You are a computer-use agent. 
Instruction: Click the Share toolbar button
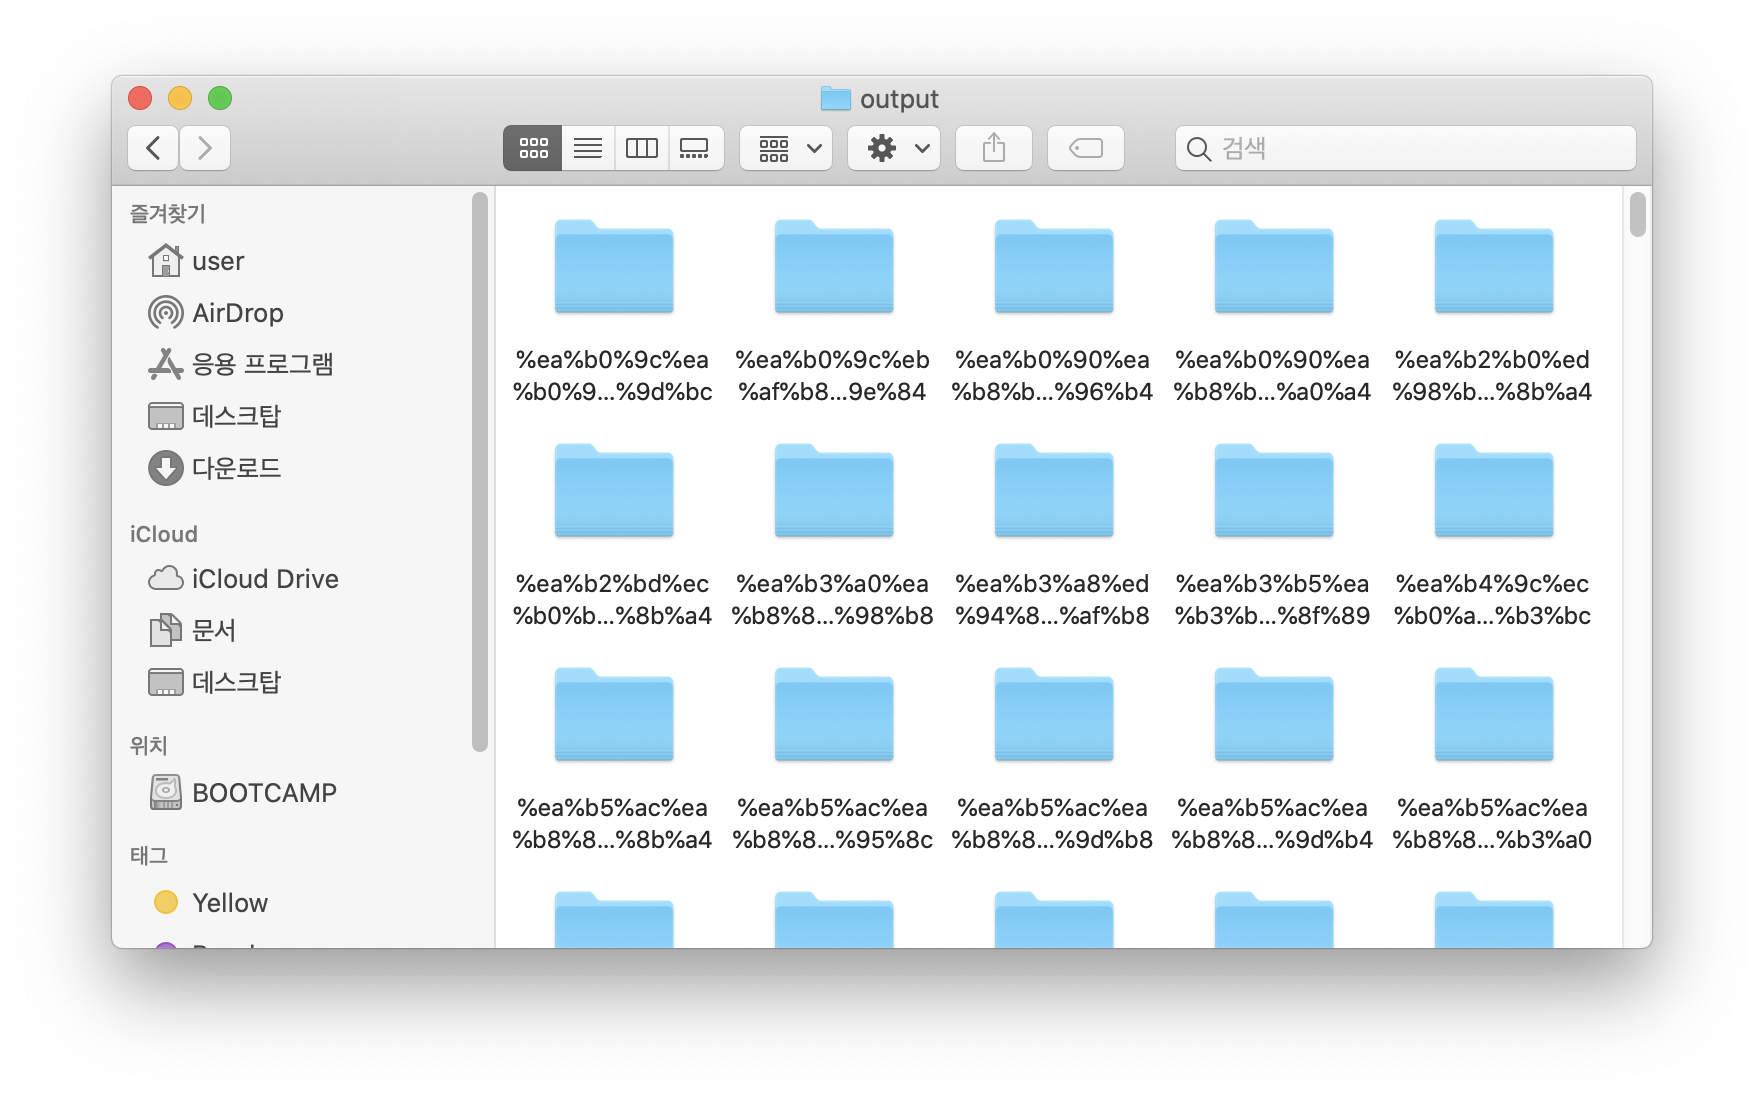coord(994,148)
